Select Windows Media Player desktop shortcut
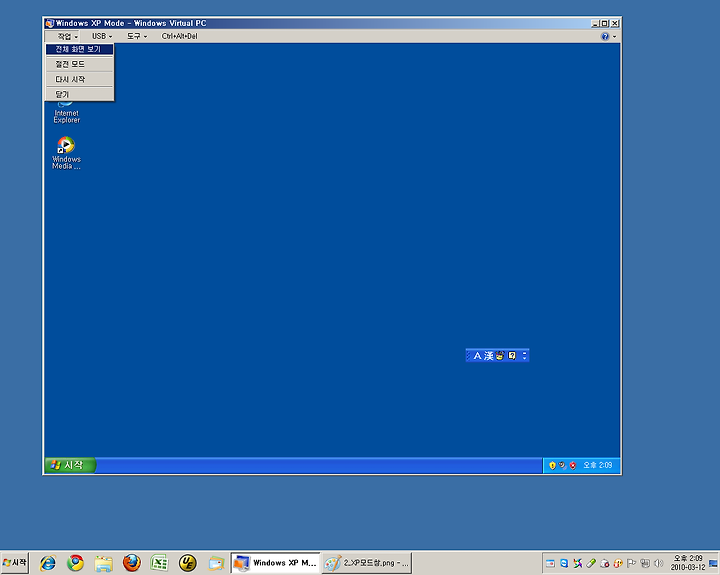Image resolution: width=720 pixels, height=575 pixels. pos(66,153)
